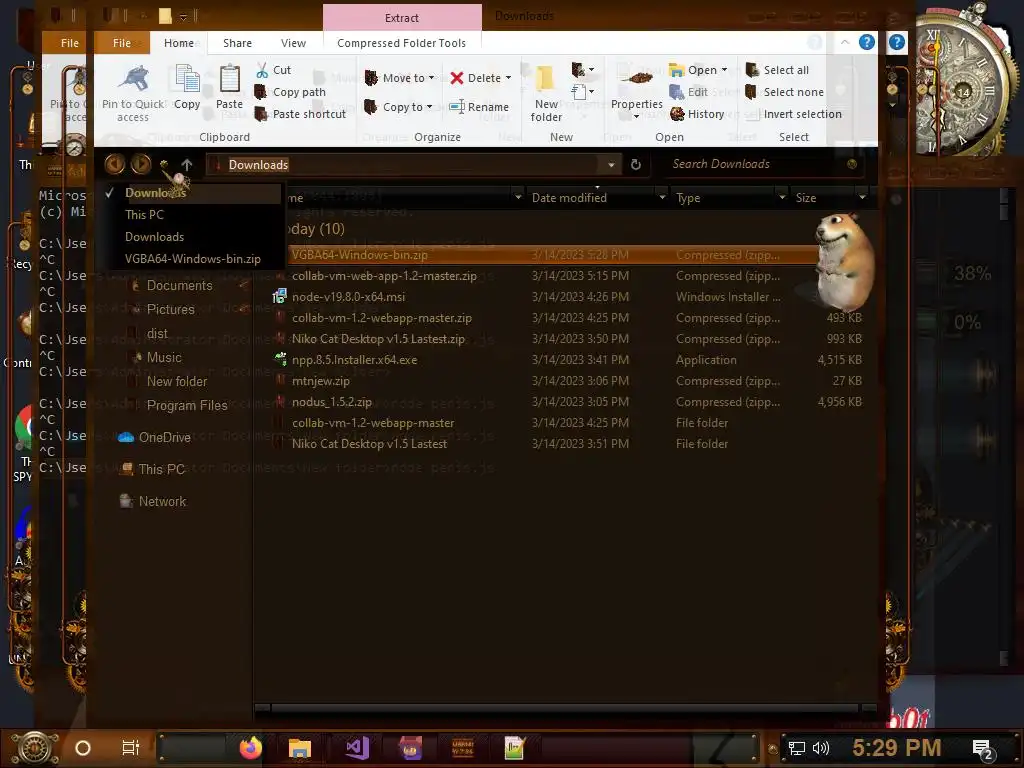Select Niko Cat Desktop v1.5 Lastest.zip
The width and height of the screenshot is (1024, 768).
click(378, 339)
